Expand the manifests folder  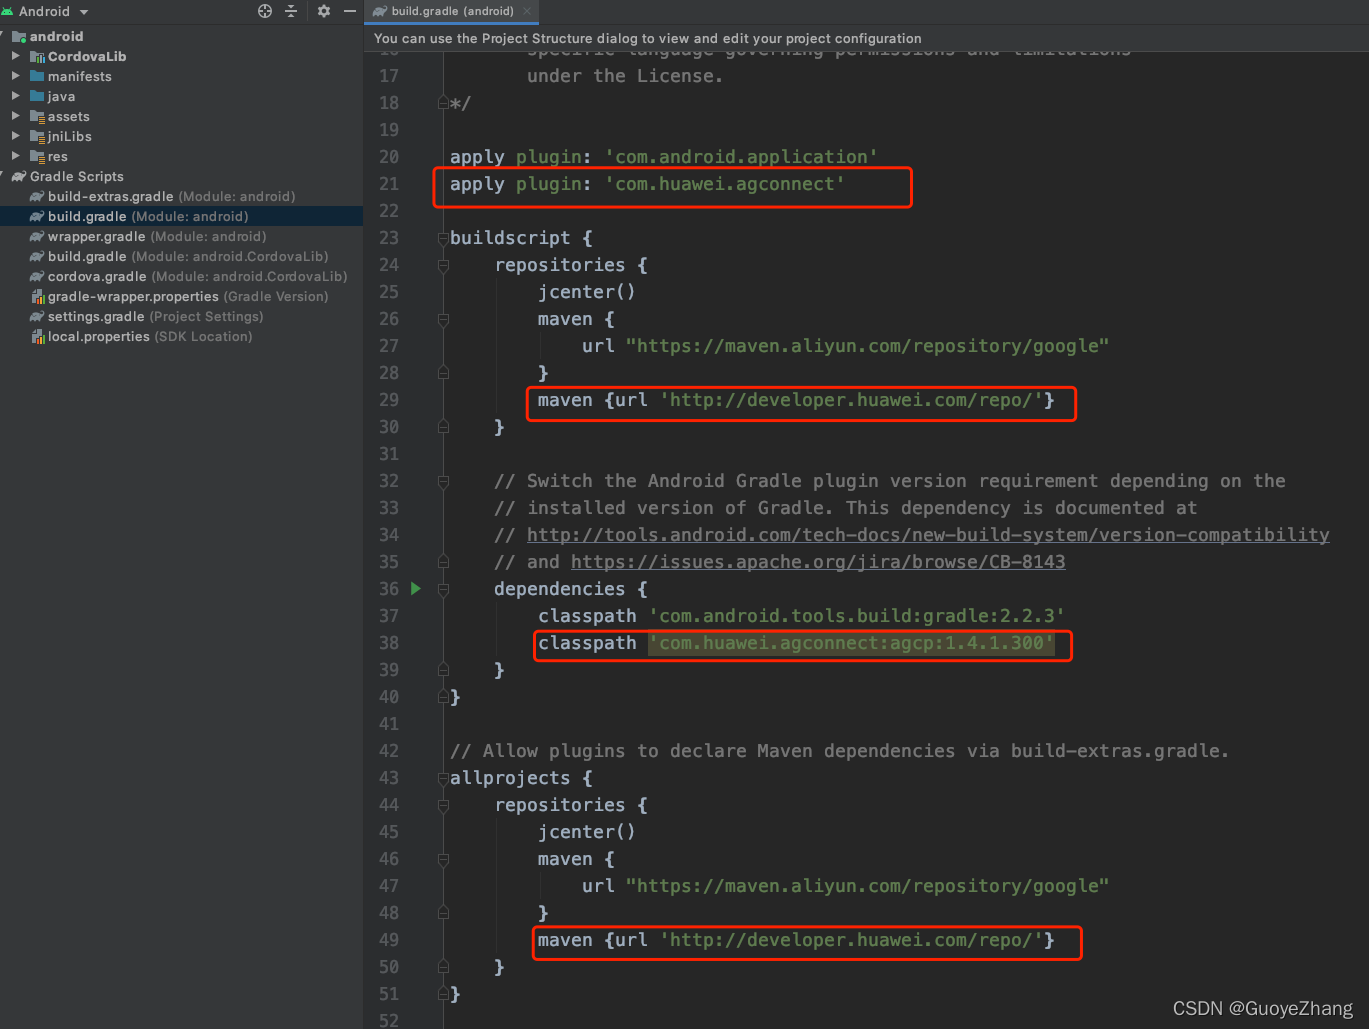[x=16, y=76]
